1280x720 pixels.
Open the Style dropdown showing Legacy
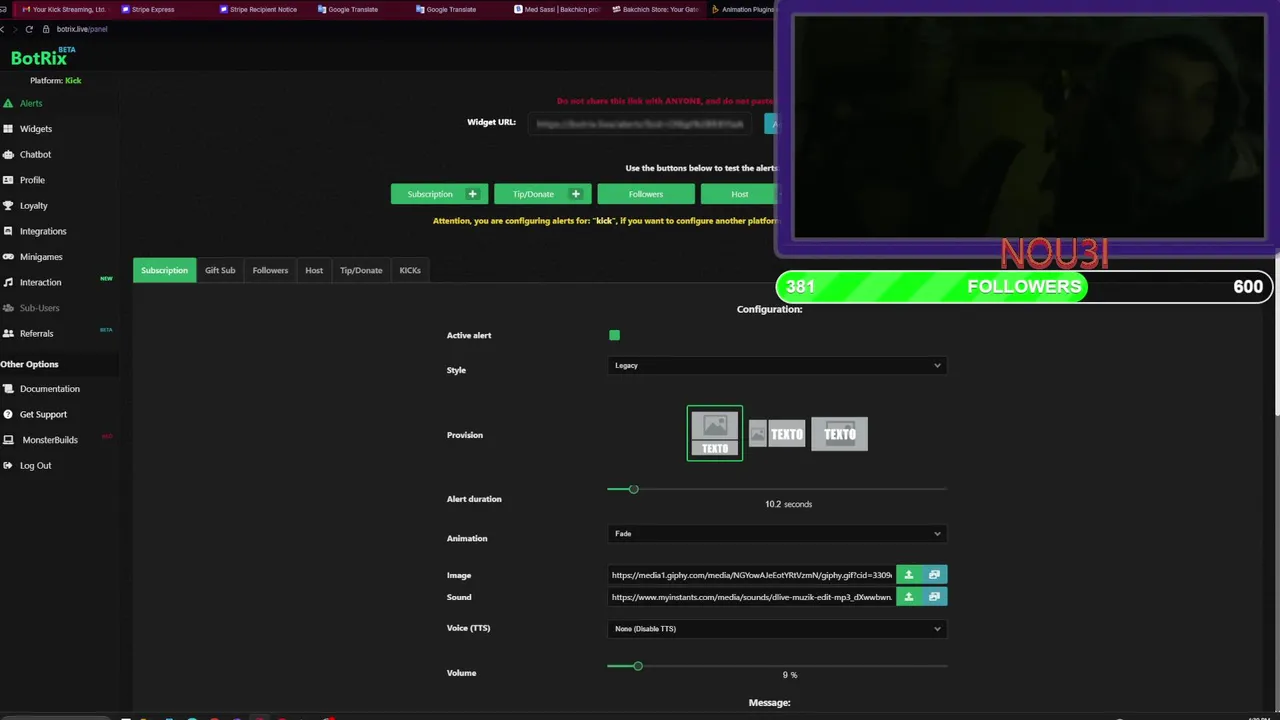click(777, 365)
